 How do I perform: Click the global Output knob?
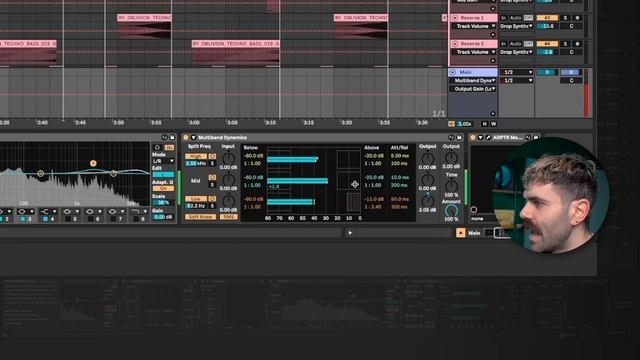[x=451, y=158]
